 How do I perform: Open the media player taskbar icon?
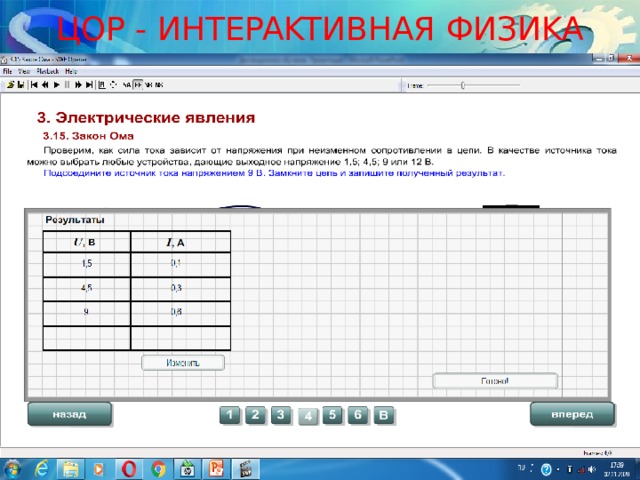pyautogui.click(x=99, y=469)
